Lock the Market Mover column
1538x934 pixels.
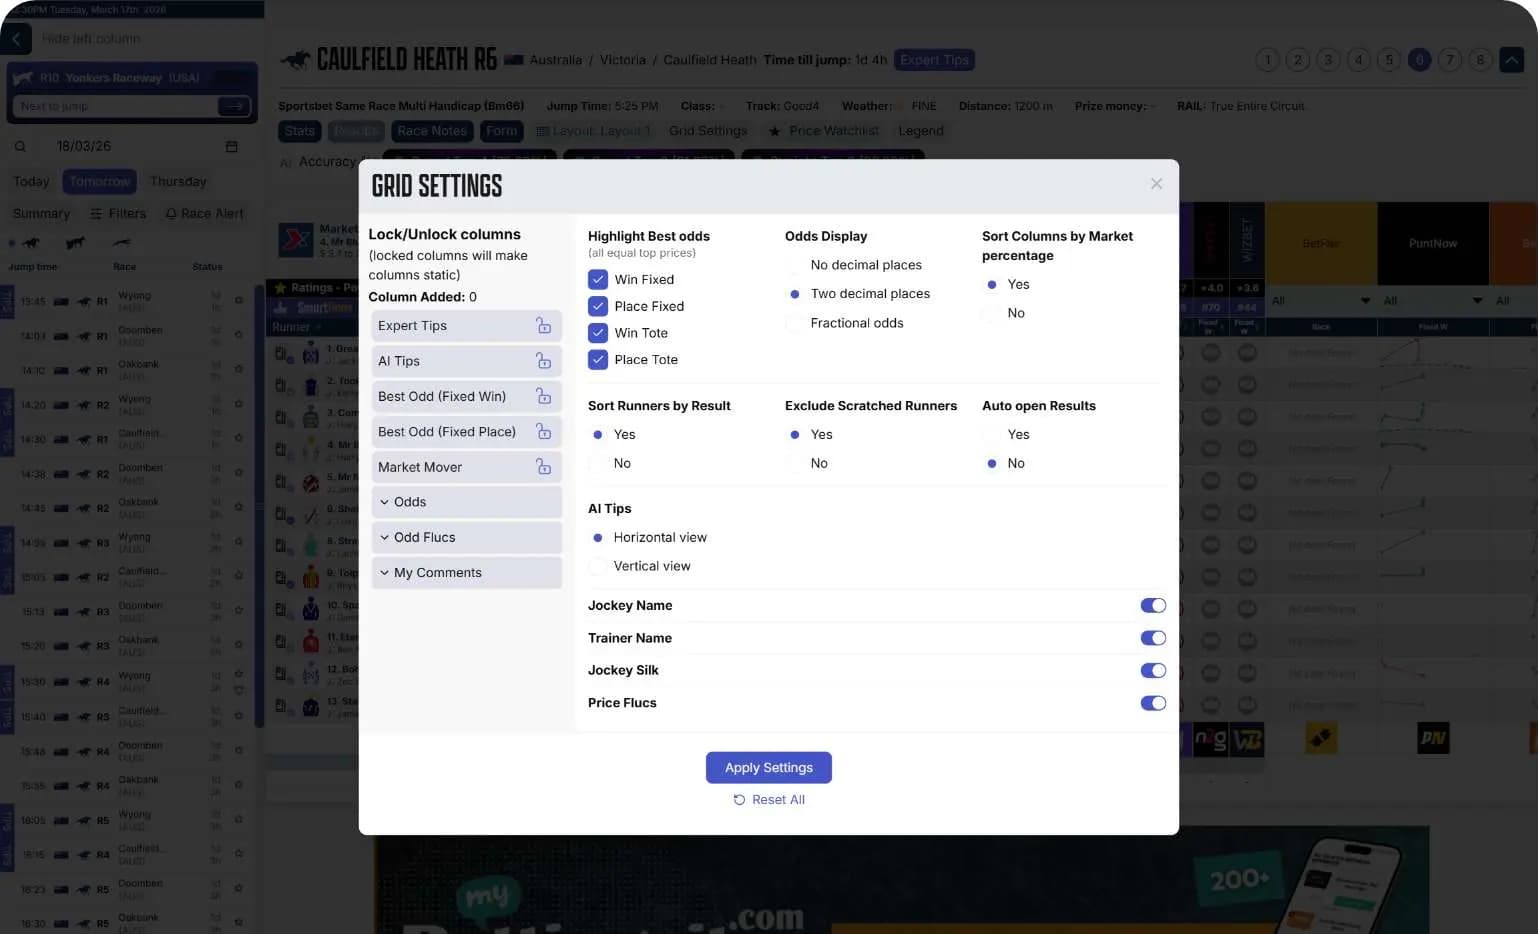543,466
